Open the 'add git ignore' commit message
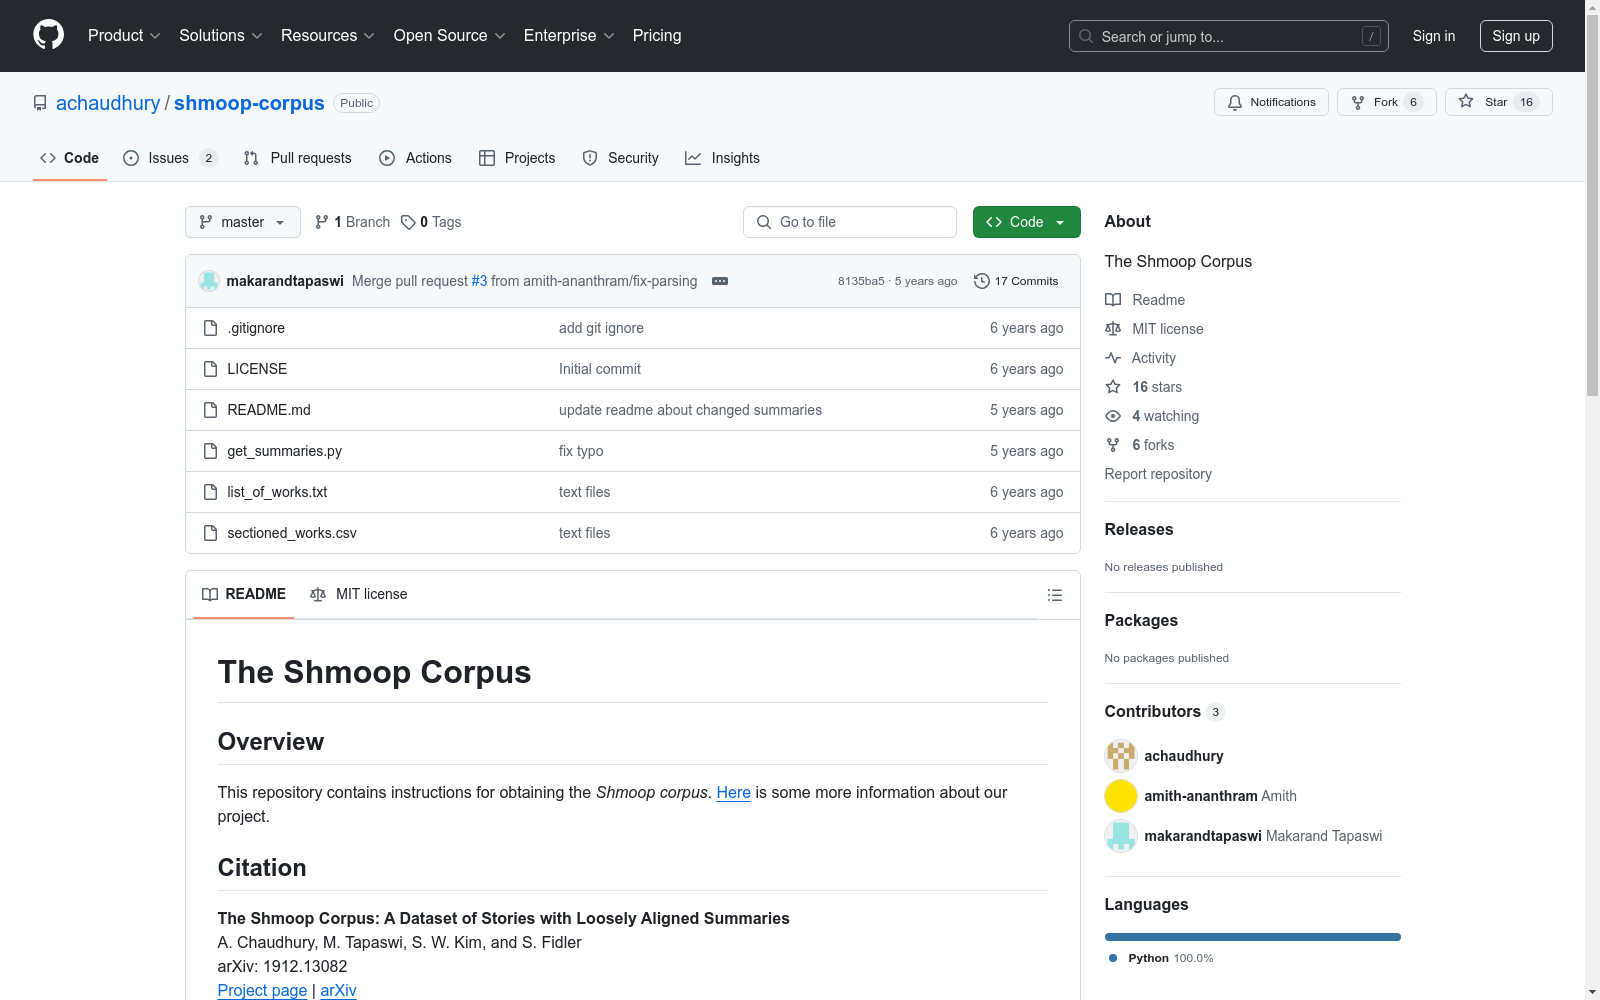This screenshot has height=1000, width=1600. (601, 328)
